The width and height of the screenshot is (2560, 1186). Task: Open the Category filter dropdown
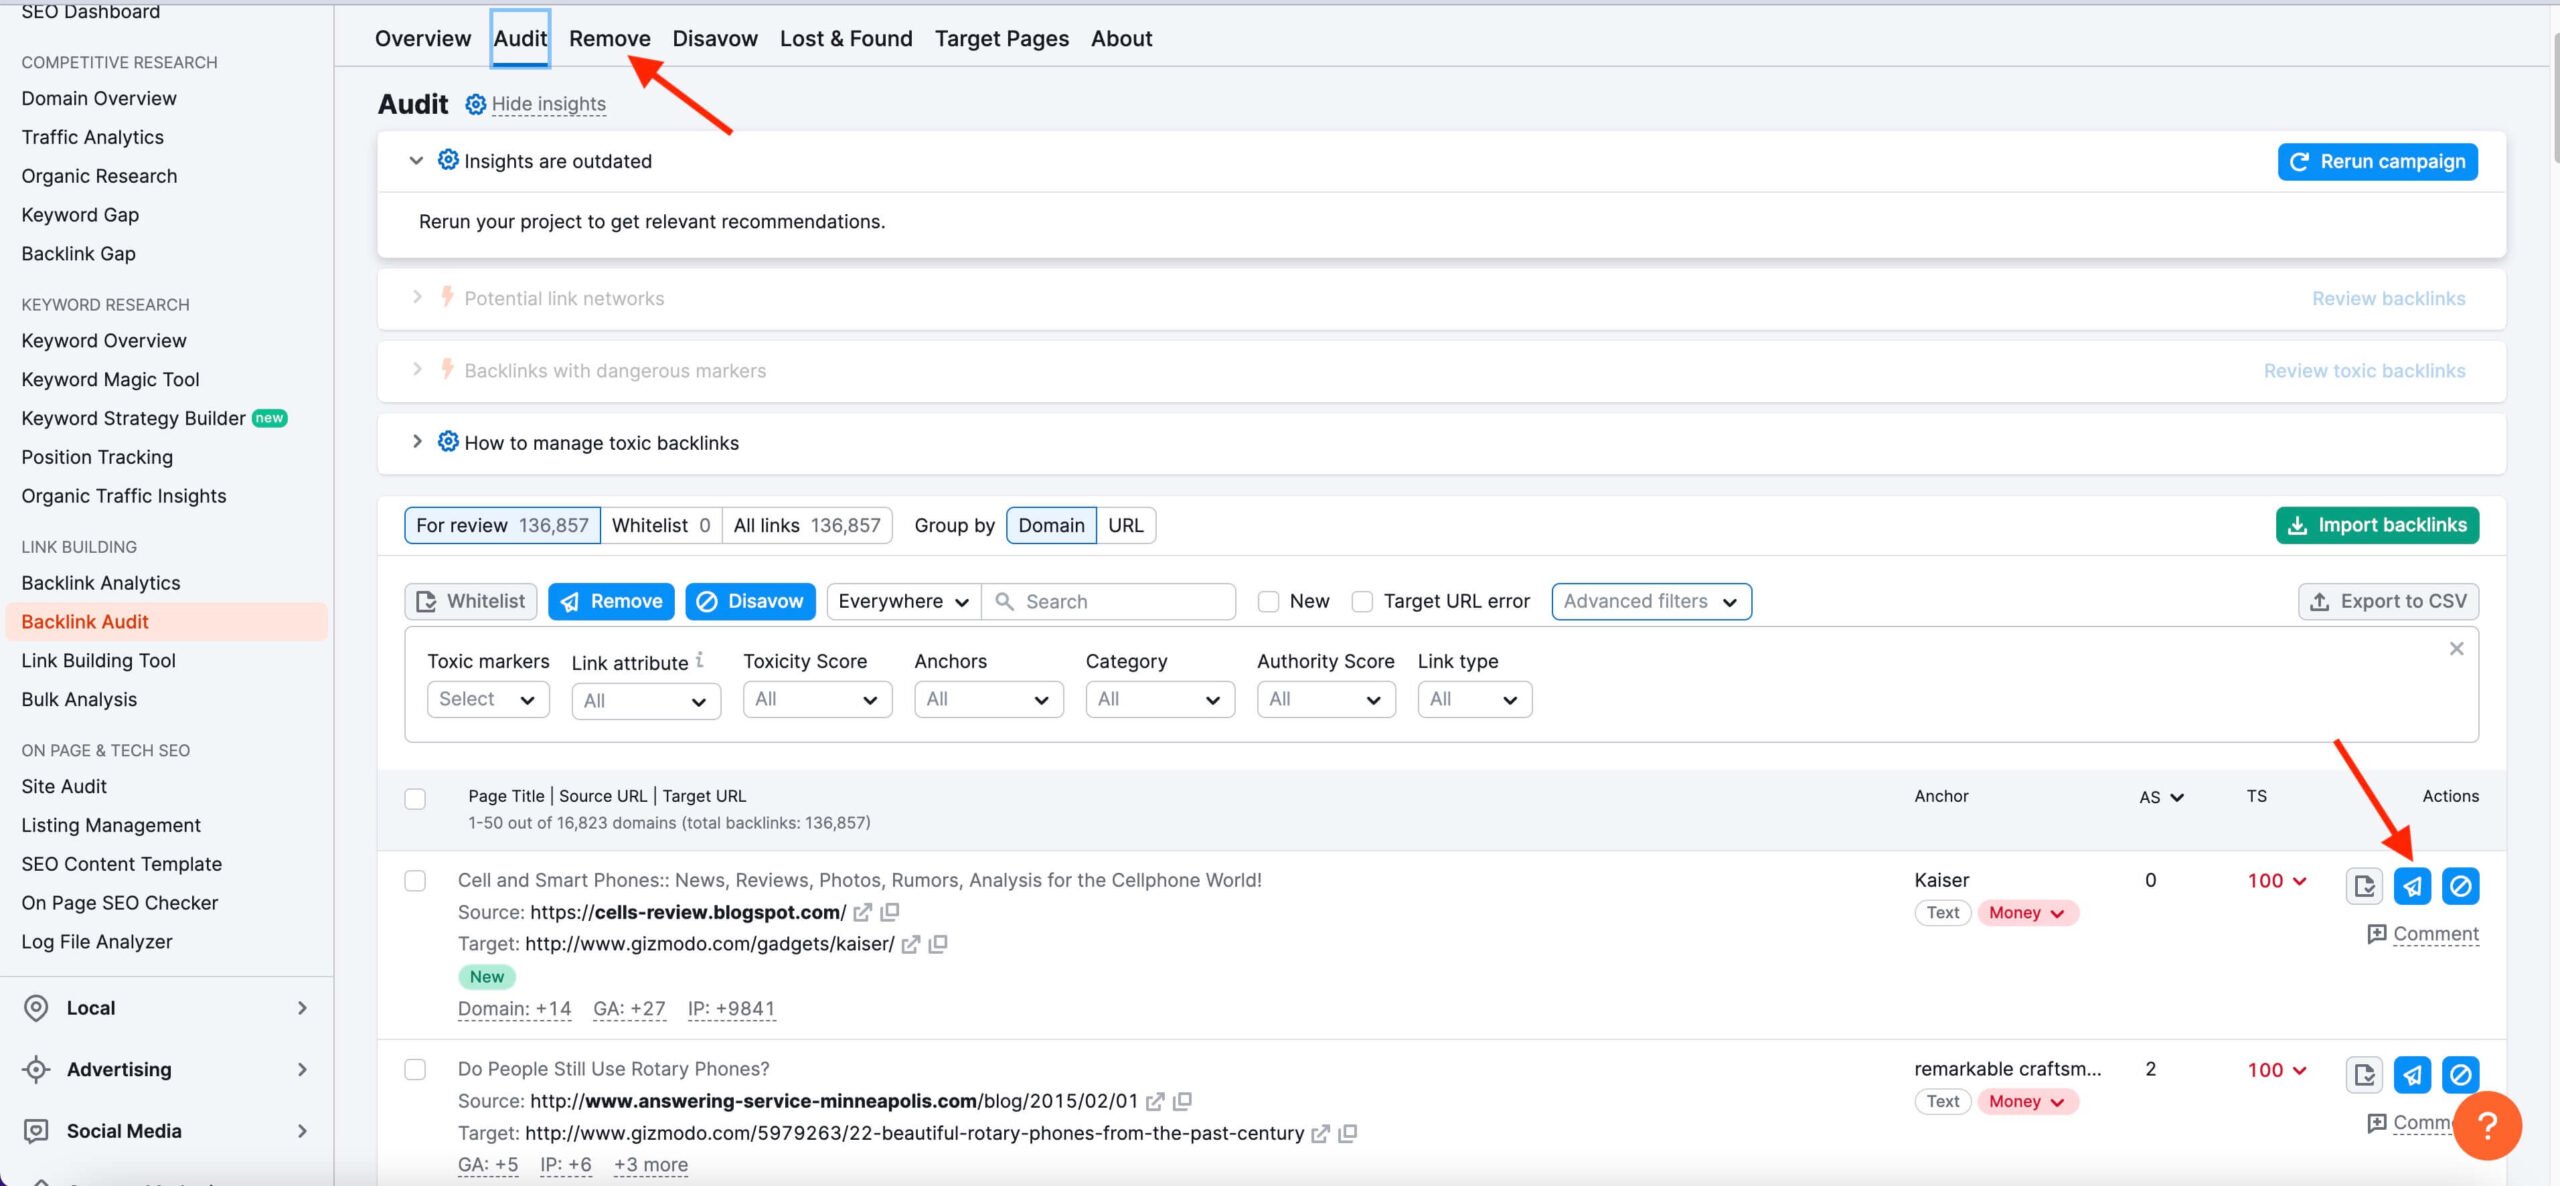[x=1160, y=699]
